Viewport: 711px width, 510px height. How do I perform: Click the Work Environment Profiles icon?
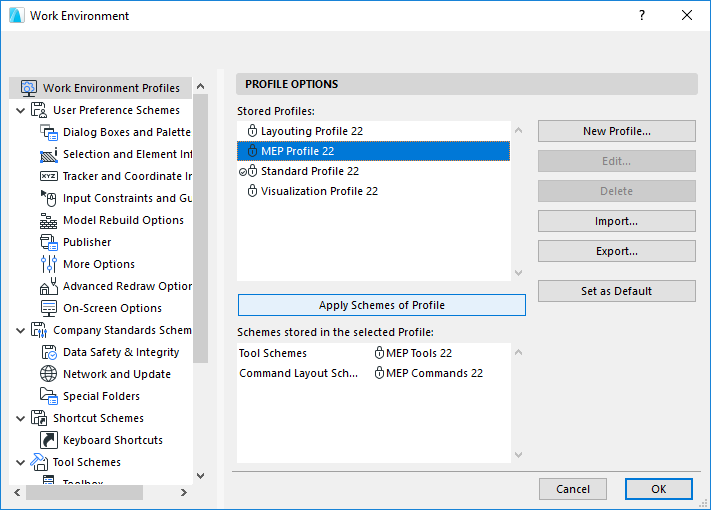28,88
